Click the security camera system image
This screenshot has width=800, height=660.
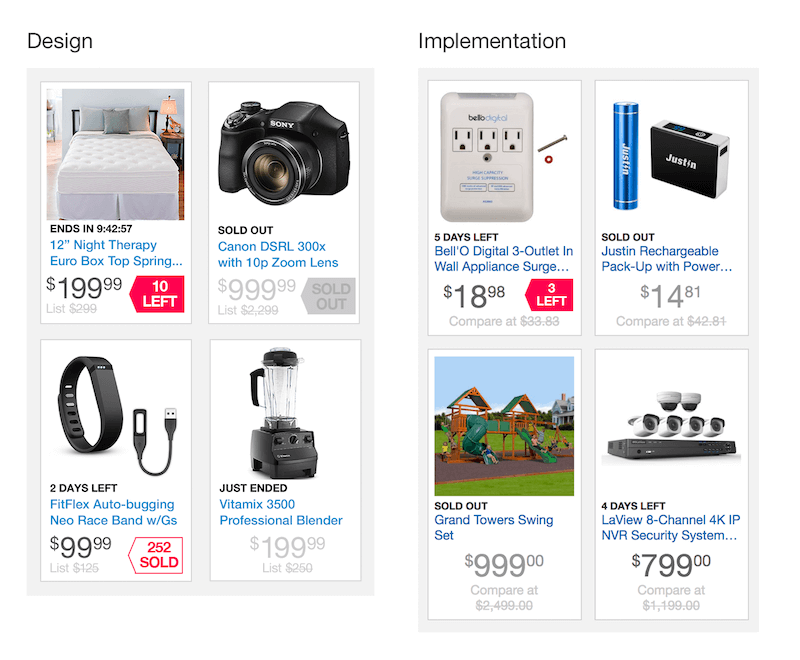(670, 430)
